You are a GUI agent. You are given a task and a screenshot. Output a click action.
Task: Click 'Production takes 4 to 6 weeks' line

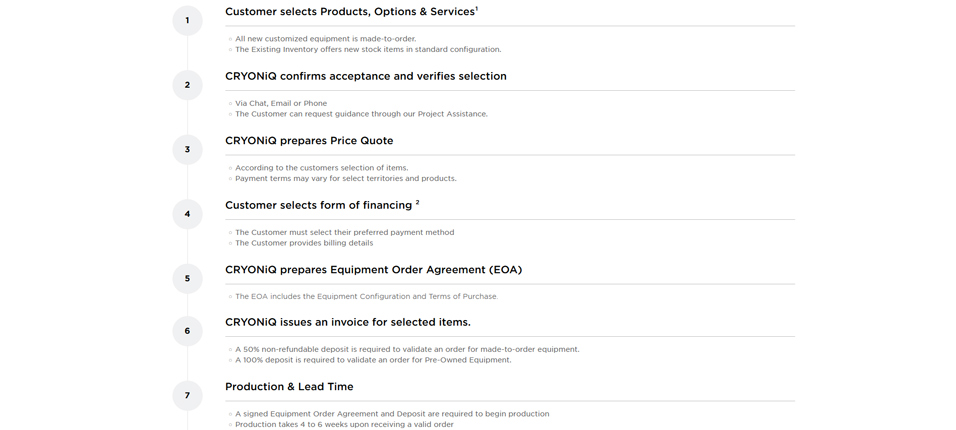344,425
